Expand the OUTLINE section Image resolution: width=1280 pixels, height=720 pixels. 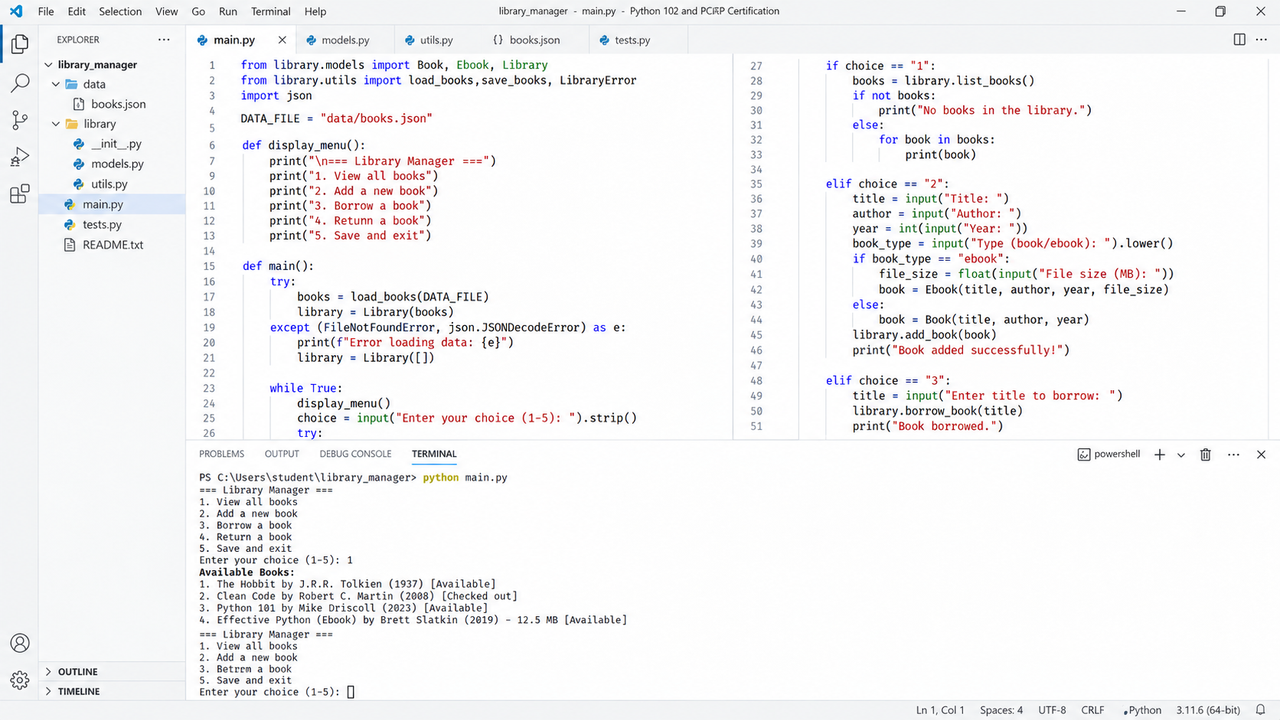tap(77, 672)
